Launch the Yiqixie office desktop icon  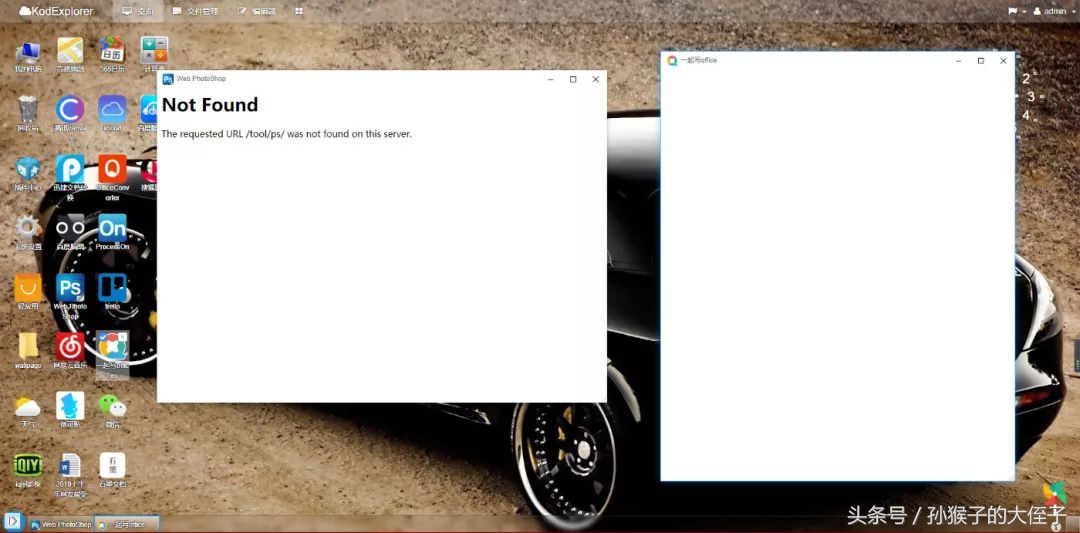(x=112, y=346)
